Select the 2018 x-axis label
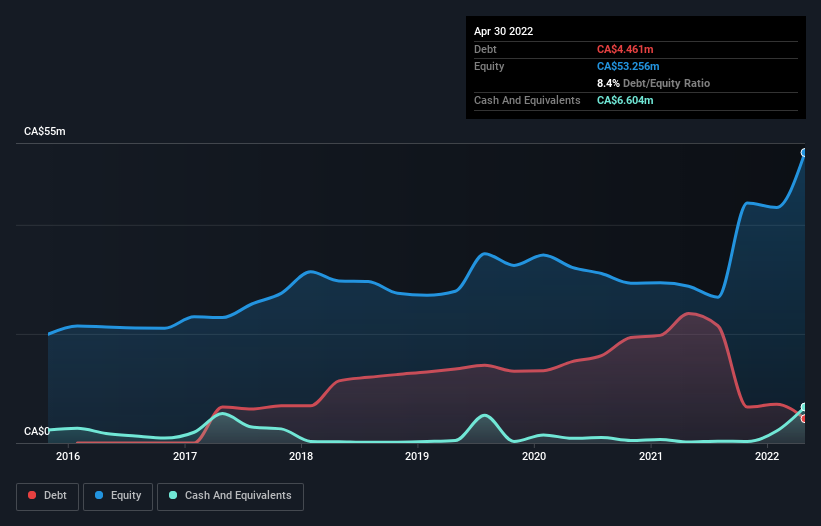 (x=301, y=456)
